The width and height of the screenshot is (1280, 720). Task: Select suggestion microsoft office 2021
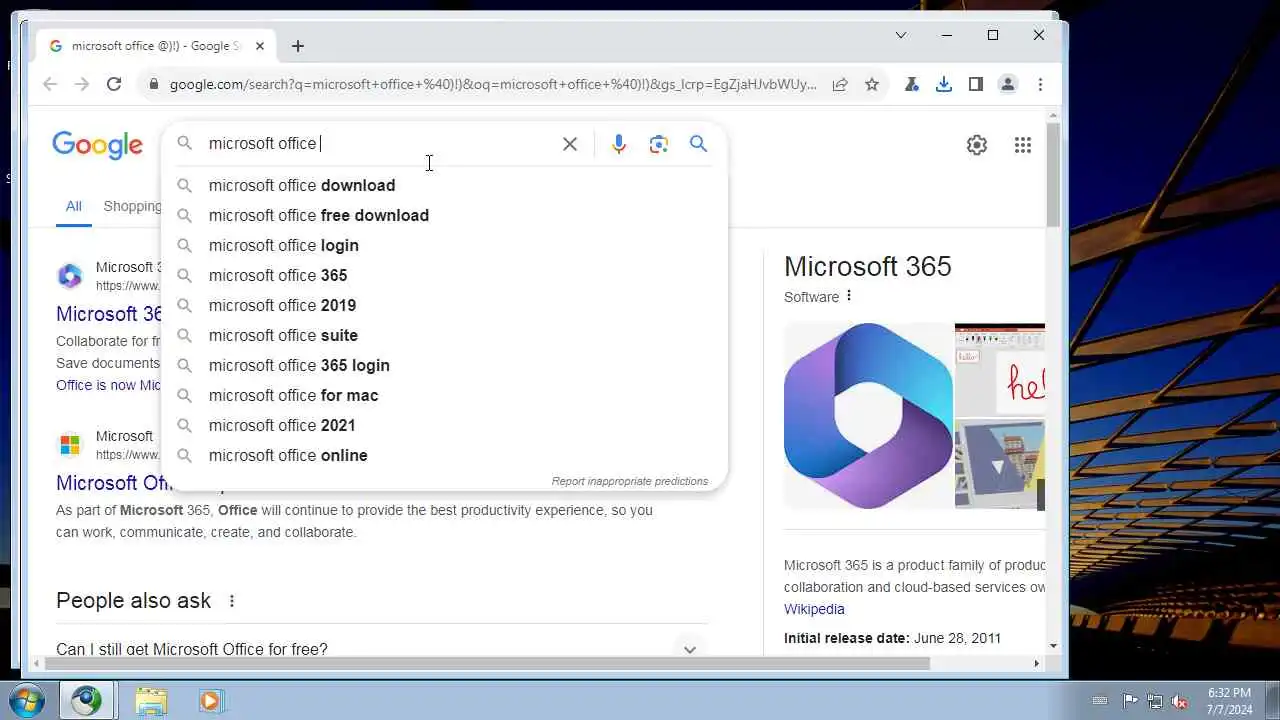tap(444, 425)
